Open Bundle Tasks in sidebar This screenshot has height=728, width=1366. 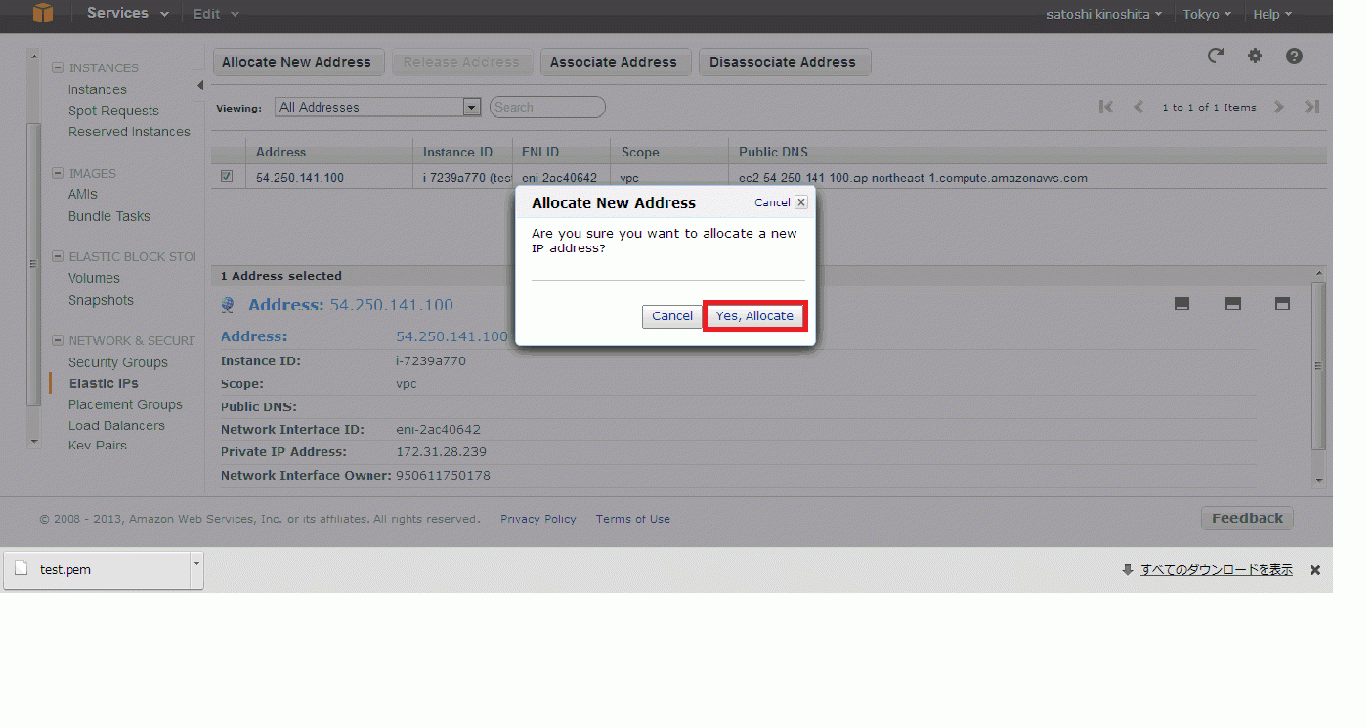click(x=109, y=216)
